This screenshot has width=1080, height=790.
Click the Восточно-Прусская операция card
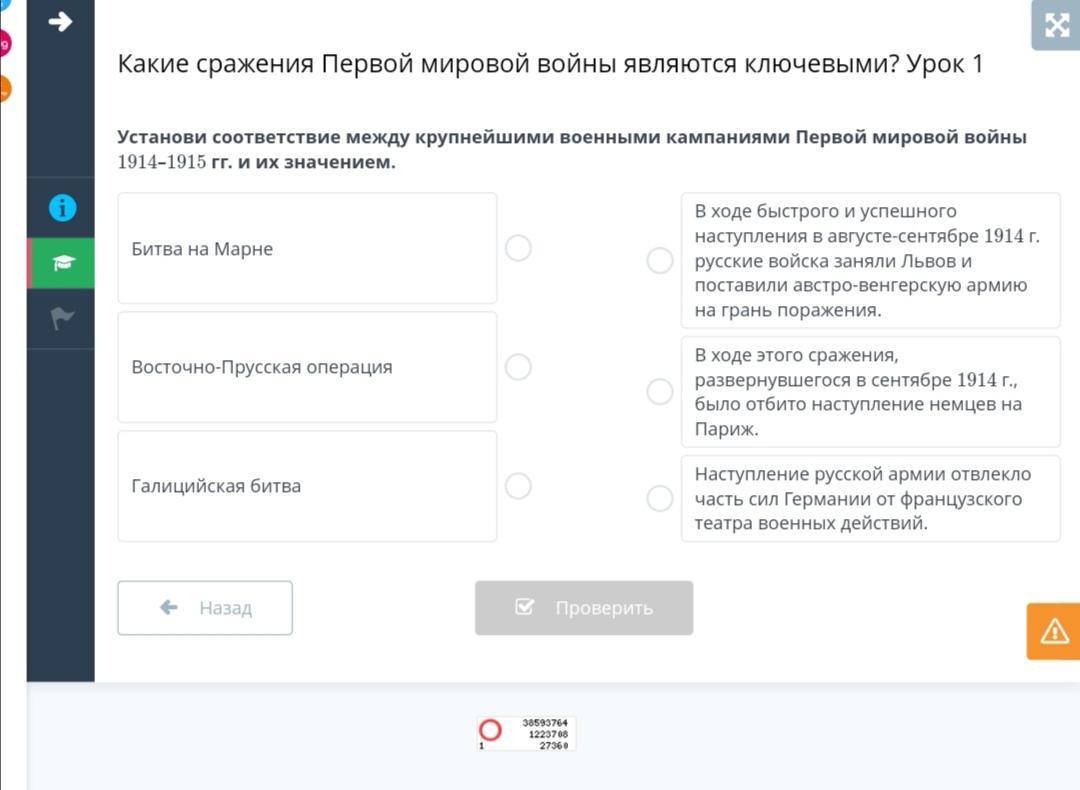tap(307, 367)
